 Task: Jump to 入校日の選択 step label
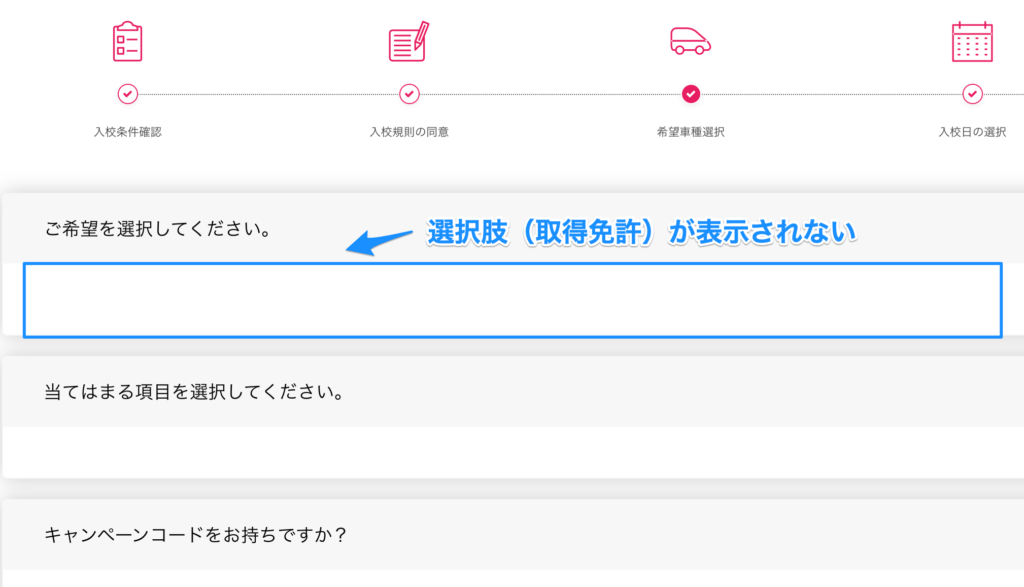972,132
